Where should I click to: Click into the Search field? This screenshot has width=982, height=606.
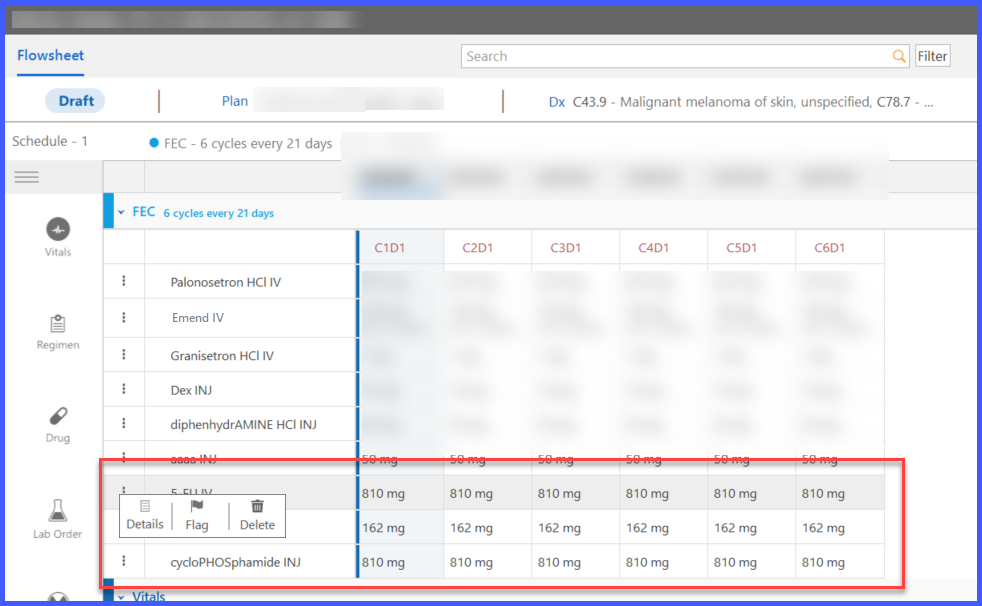tap(676, 56)
